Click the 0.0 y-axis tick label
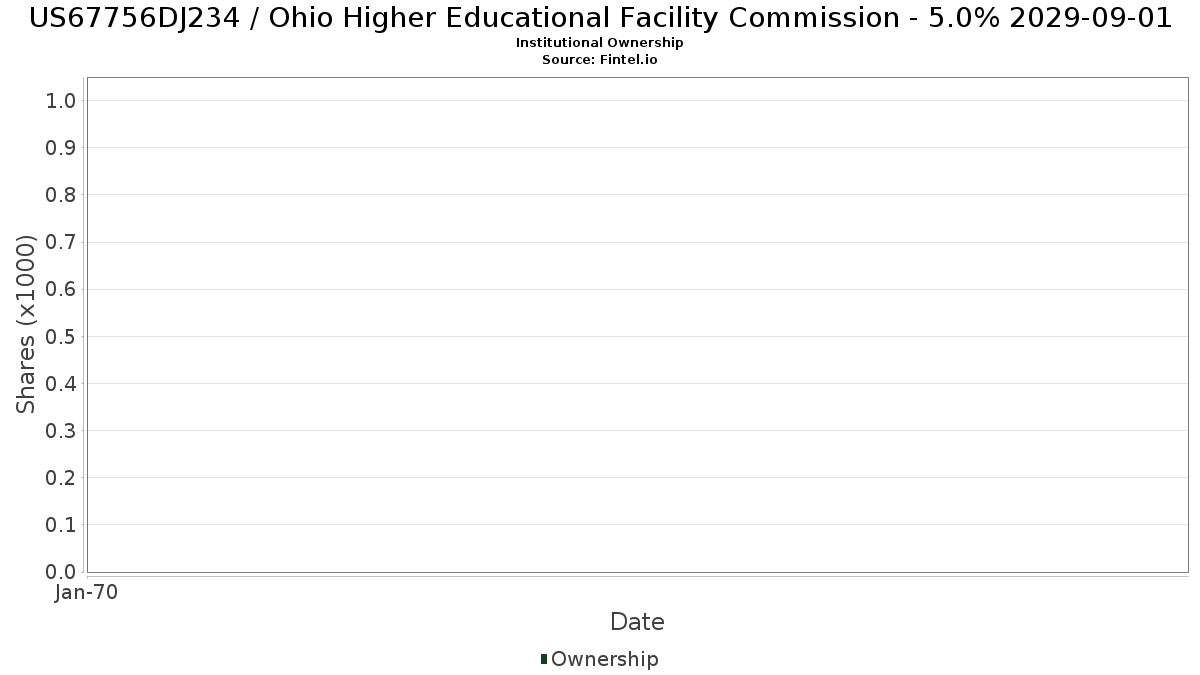Screen dimensions: 1200x675 click(61, 572)
